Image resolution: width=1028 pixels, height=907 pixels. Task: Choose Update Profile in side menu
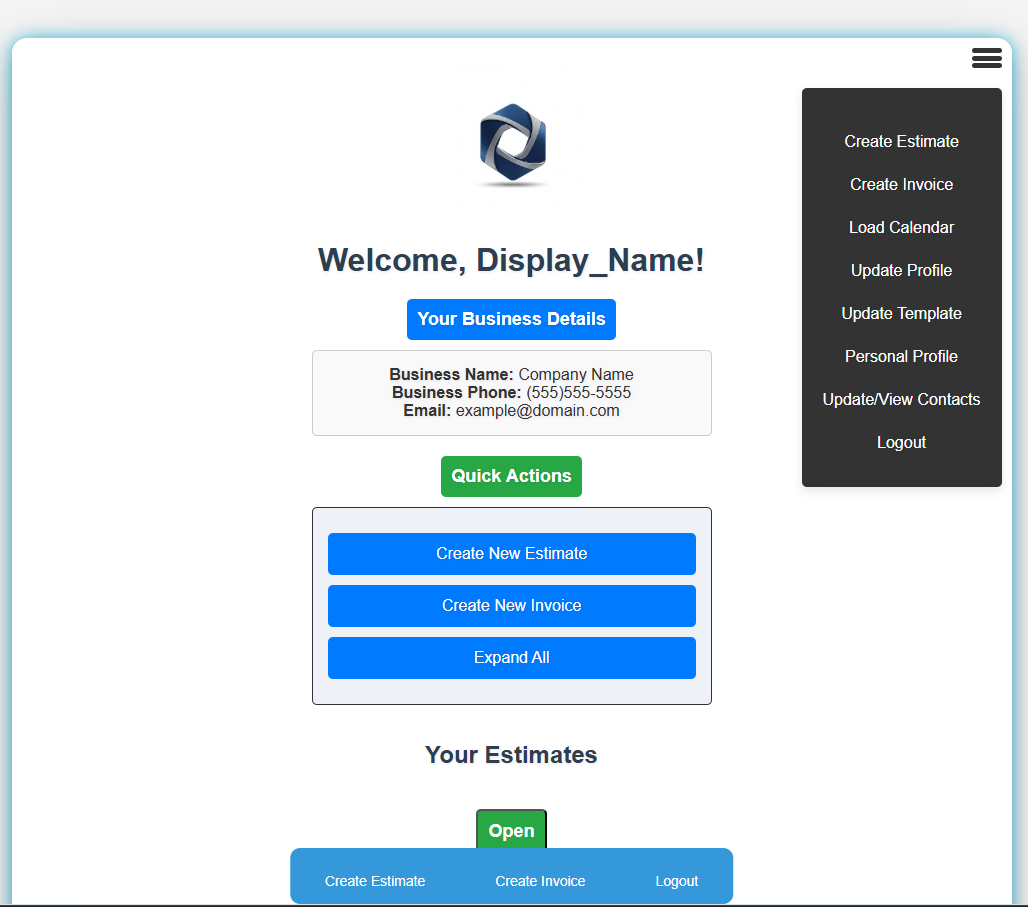[x=901, y=270]
